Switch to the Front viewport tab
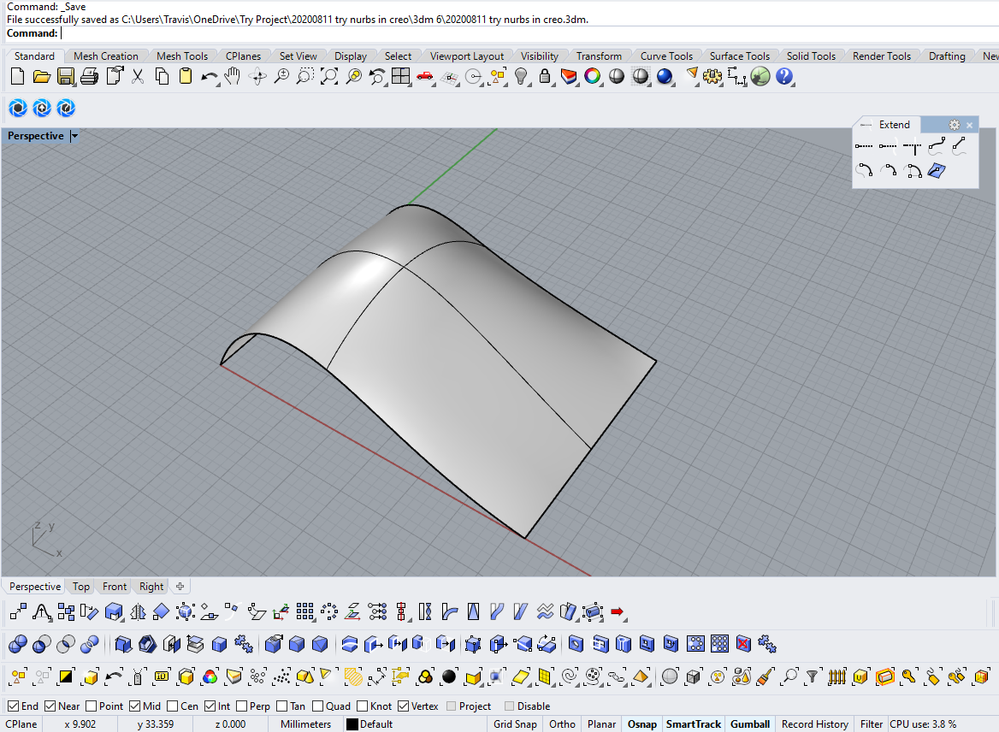Screen dimensions: 999x732 tap(114, 586)
